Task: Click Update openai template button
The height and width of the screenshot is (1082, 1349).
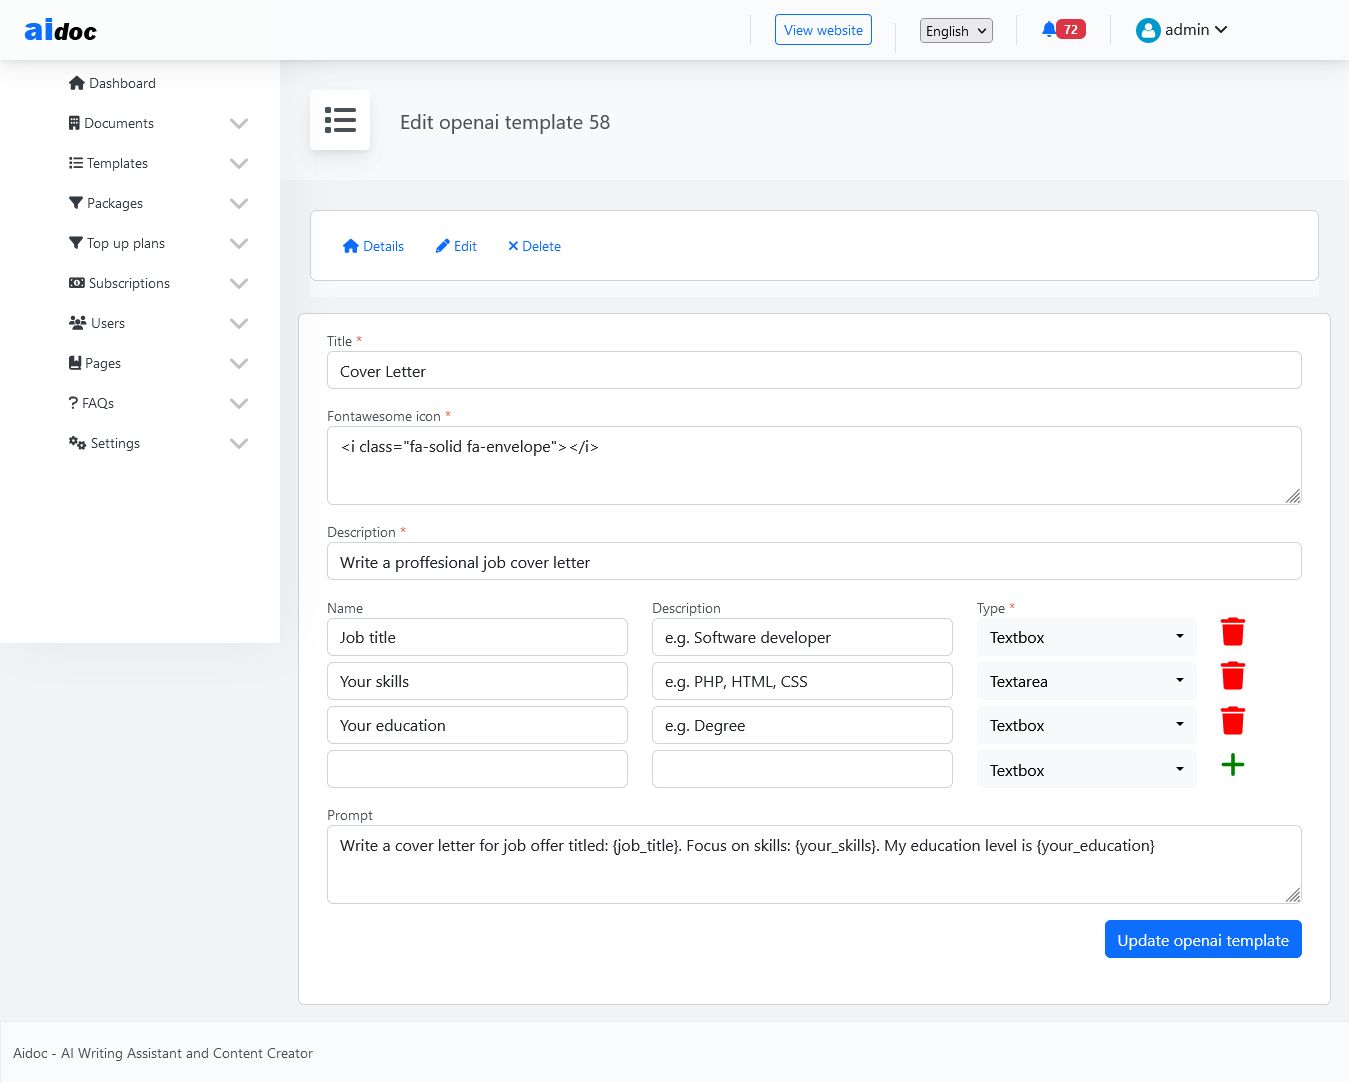Action: pos(1202,940)
